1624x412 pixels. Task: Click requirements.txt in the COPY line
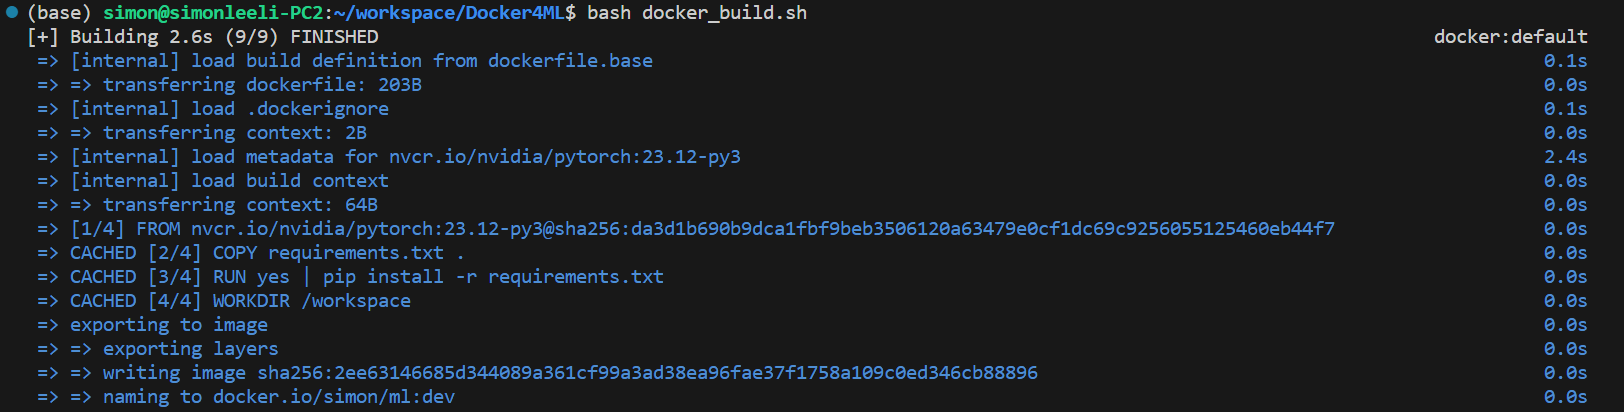[x=356, y=253]
